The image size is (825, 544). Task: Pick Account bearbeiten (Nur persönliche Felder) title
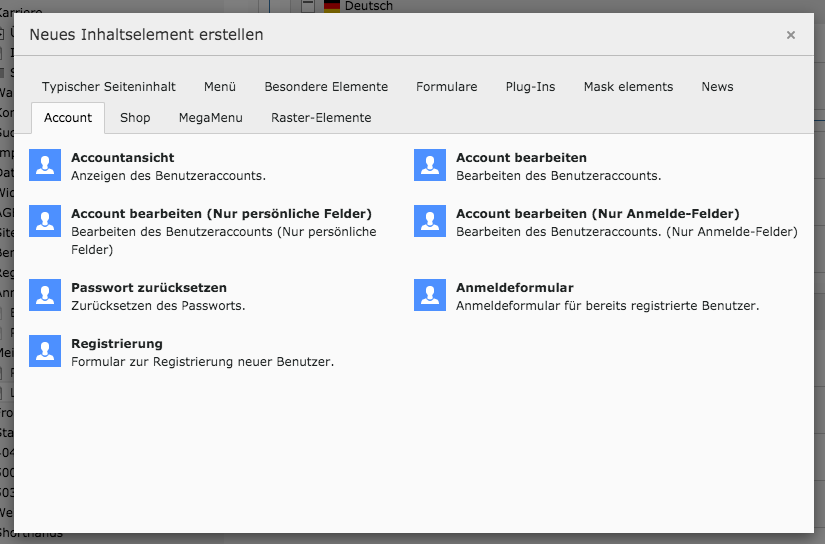point(222,214)
